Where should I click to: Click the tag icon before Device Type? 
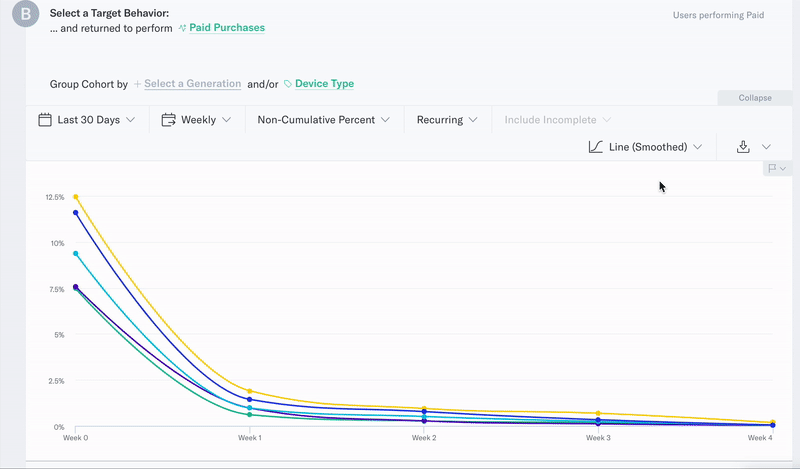(x=288, y=84)
